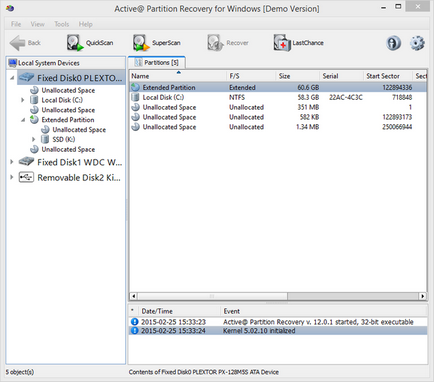Click info icon of 15:33:24 log entry
The width and height of the screenshot is (434, 382).
pyautogui.click(x=134, y=331)
